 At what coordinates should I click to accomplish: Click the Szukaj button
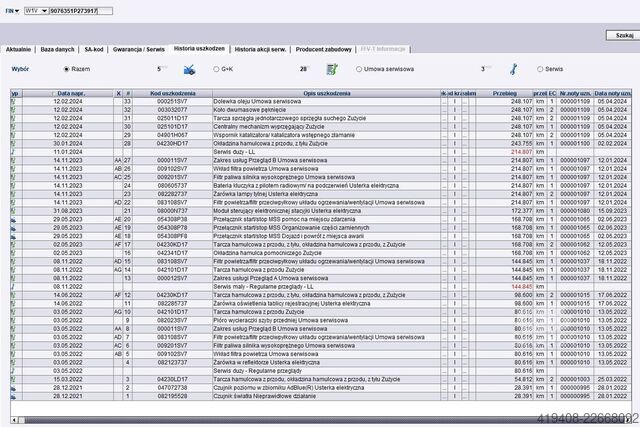point(623,36)
